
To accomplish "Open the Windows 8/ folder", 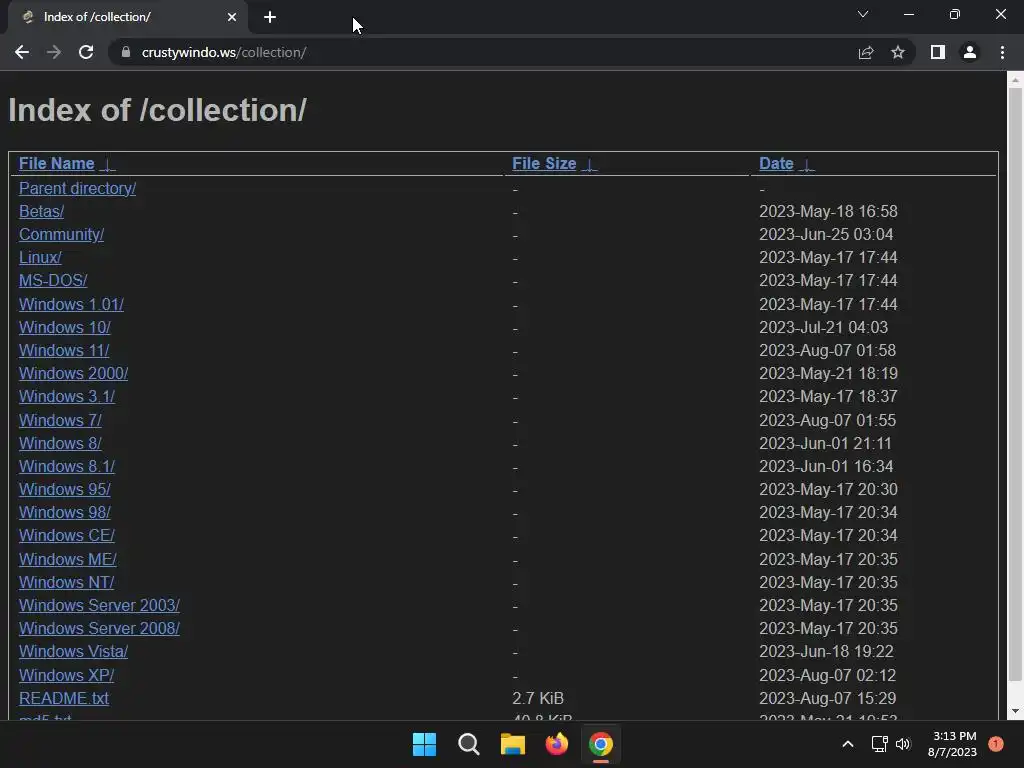I will (x=60, y=443).
